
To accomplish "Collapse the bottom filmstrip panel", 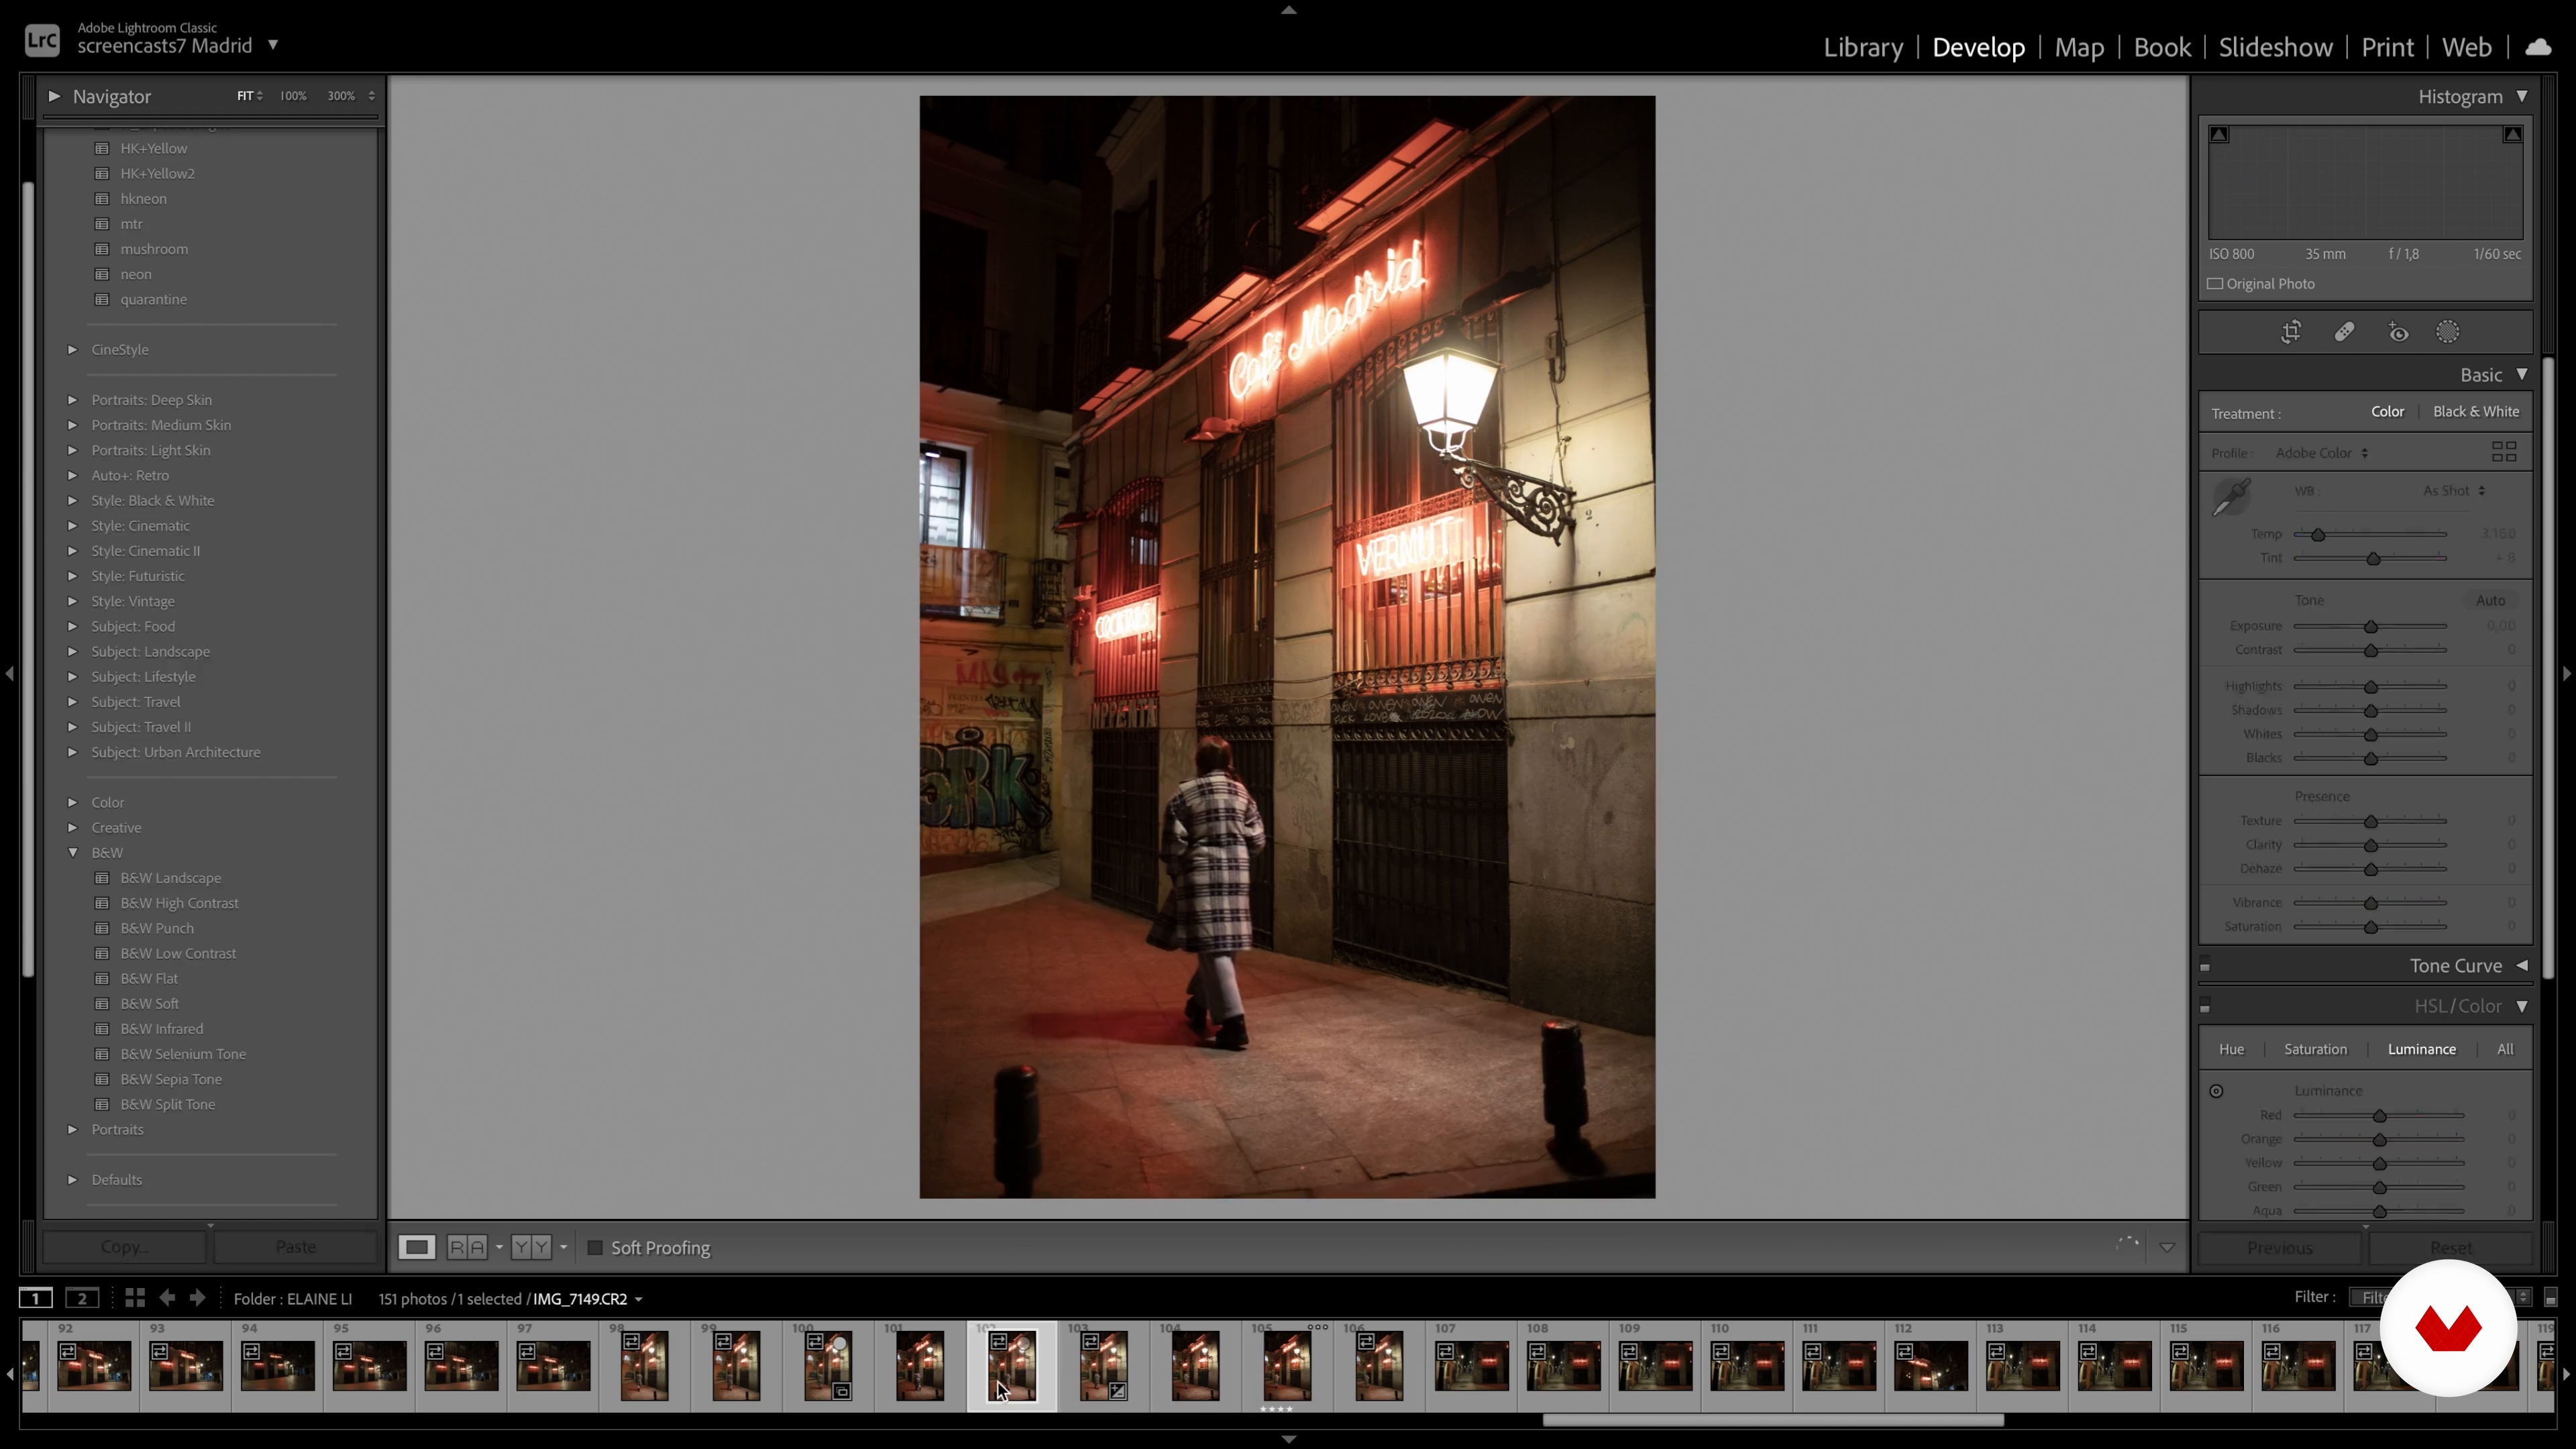I will tap(1288, 1439).
